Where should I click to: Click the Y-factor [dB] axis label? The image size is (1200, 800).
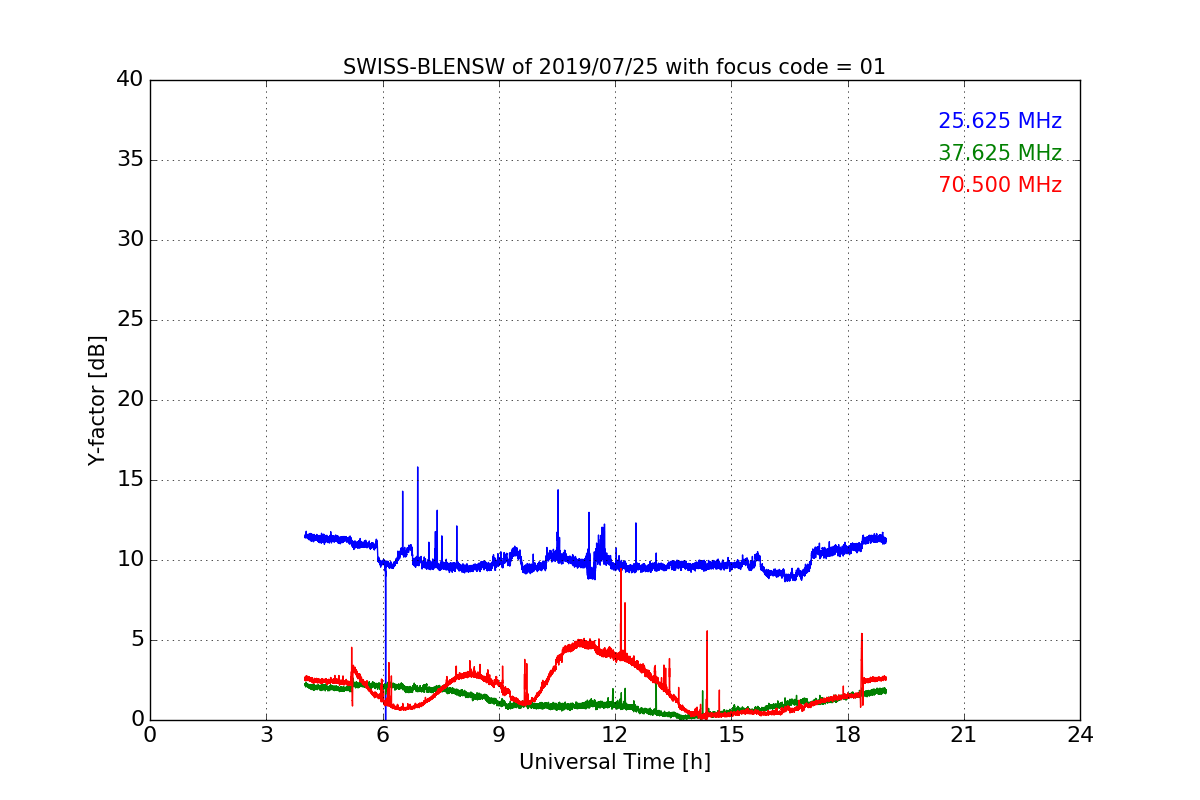(x=97, y=400)
